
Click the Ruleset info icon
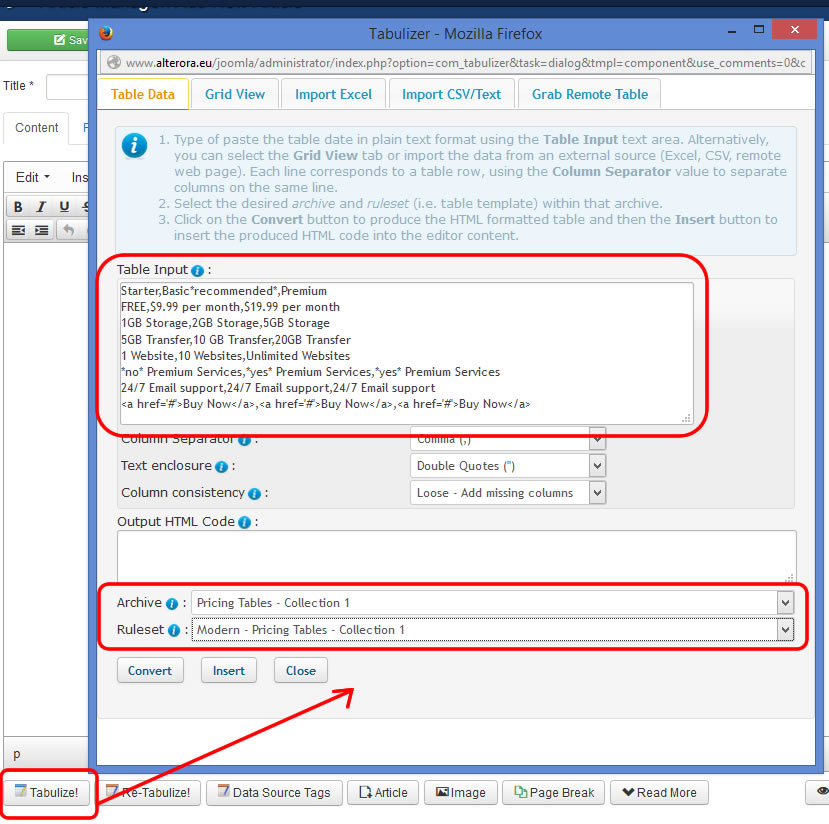tap(174, 631)
